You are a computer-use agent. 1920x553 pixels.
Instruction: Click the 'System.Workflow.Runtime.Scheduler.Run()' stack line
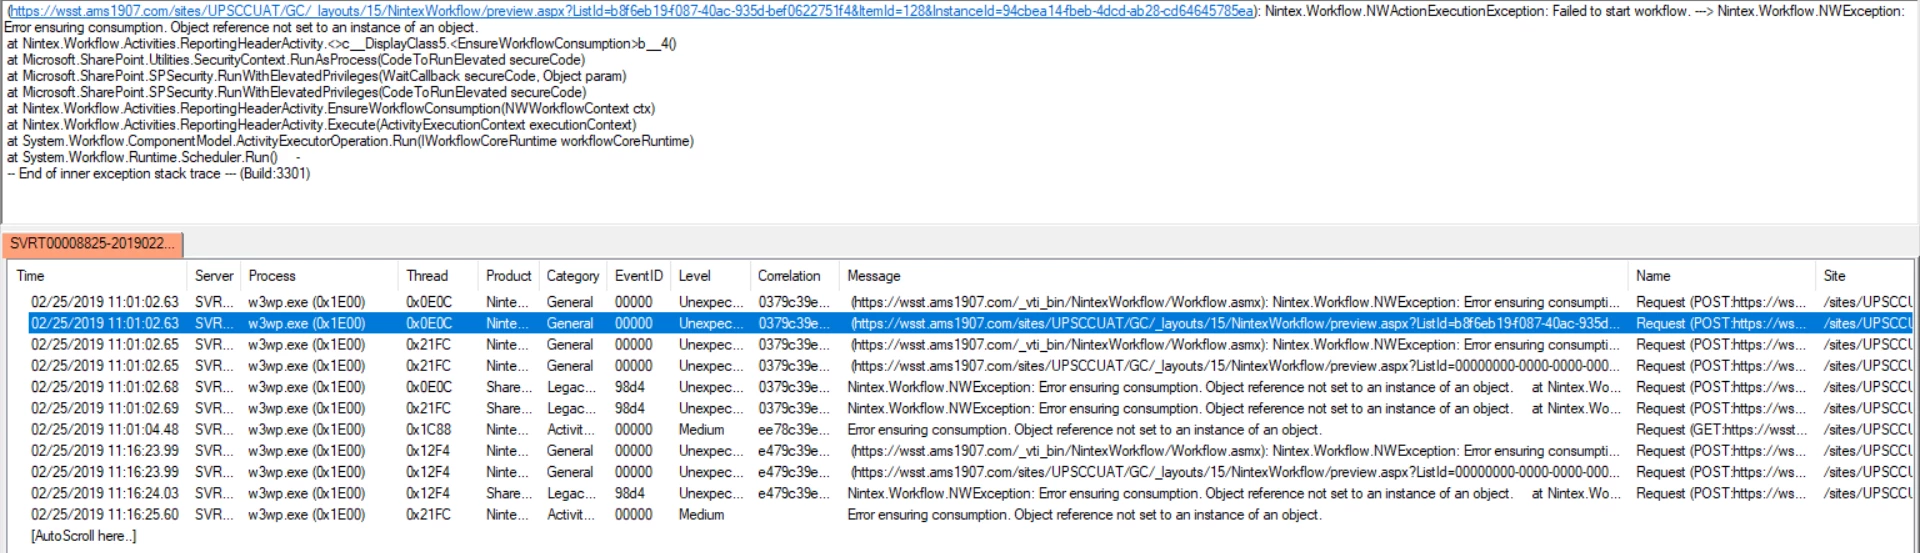click(142, 157)
